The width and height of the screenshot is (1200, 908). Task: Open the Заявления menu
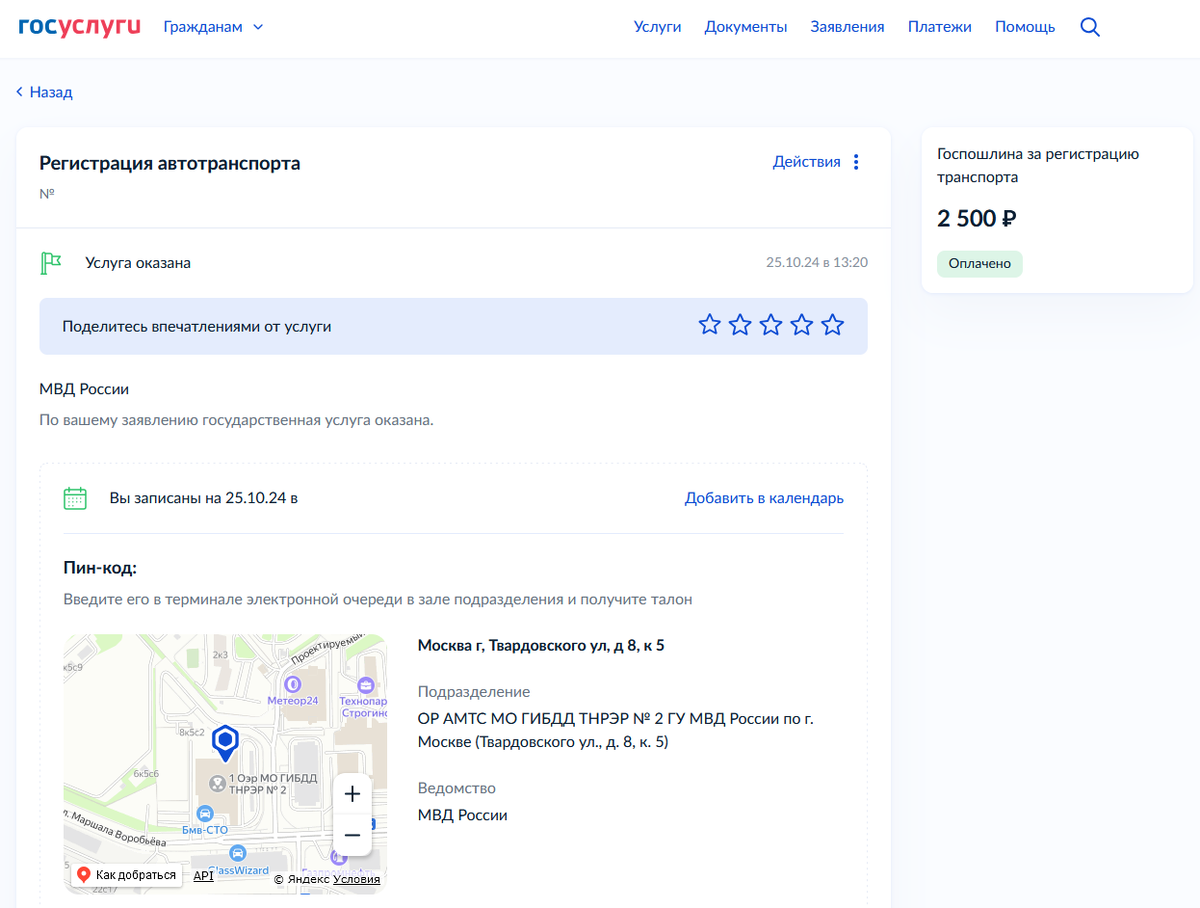(x=847, y=27)
